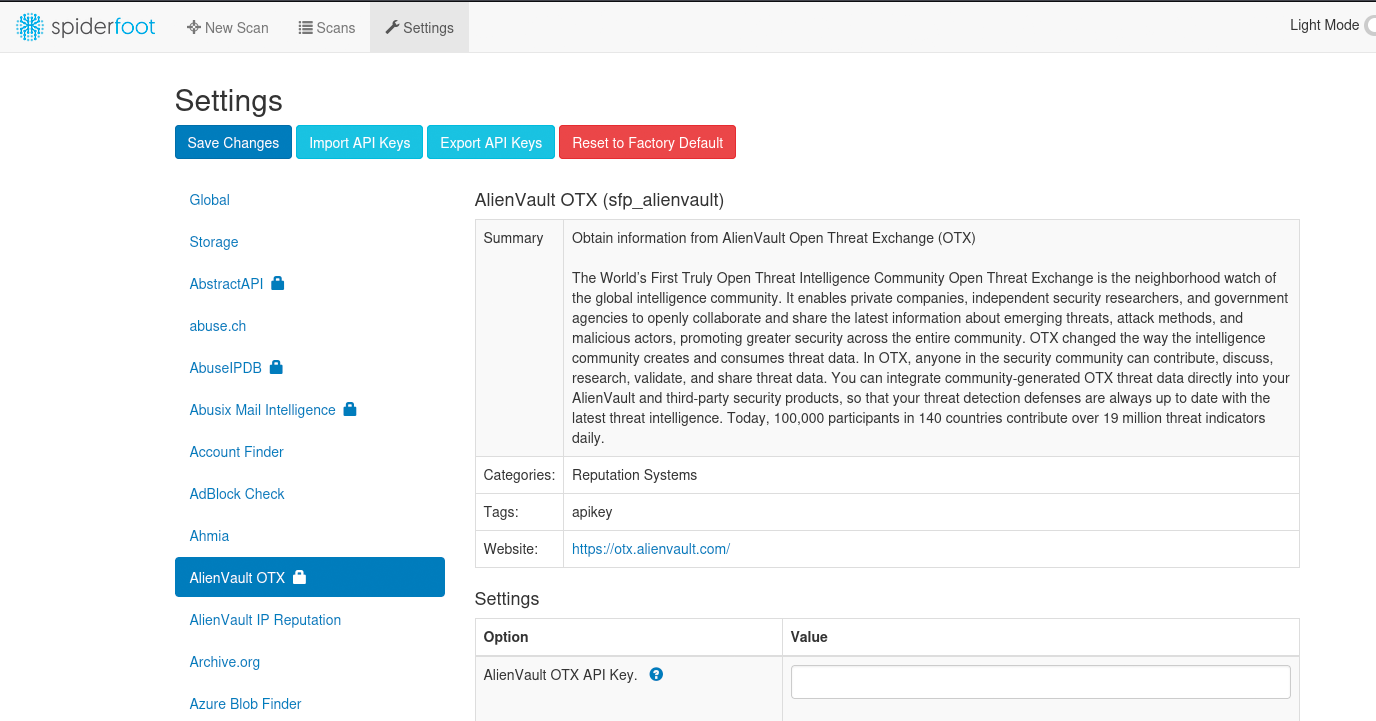Toggle the Light Mode switch

(x=1369, y=25)
